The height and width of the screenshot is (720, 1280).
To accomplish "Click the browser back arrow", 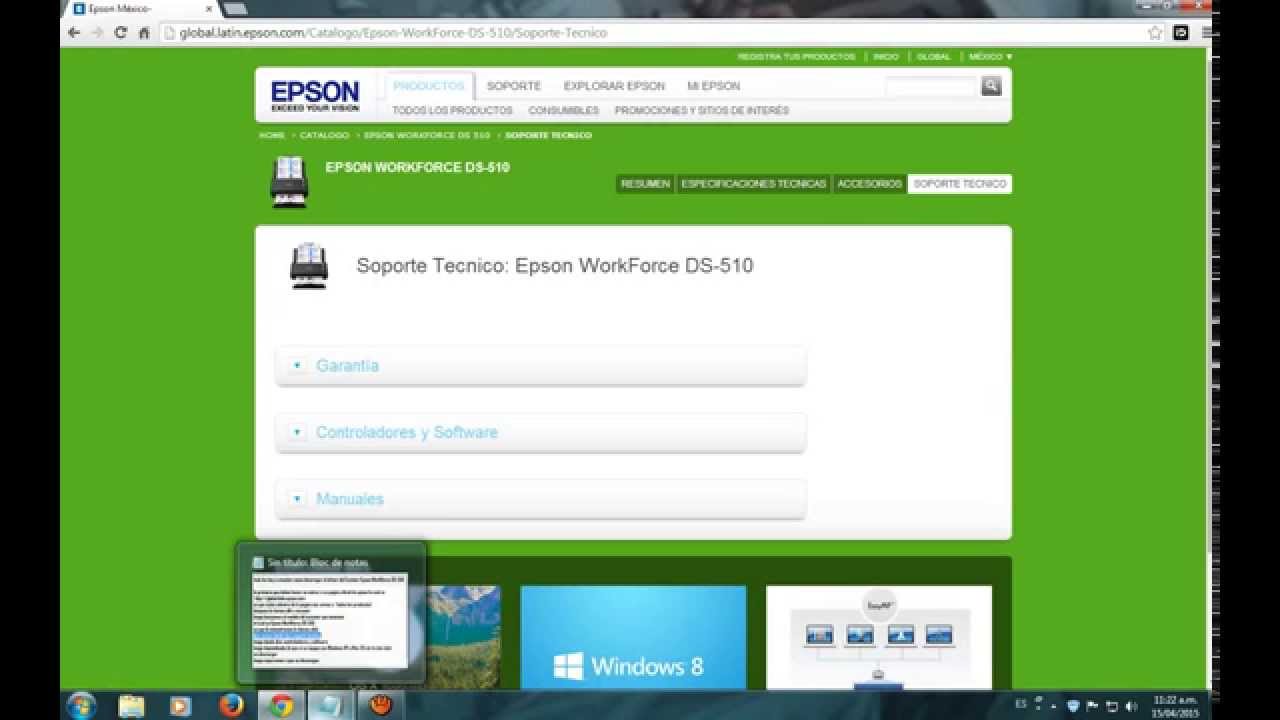I will pos(74,32).
